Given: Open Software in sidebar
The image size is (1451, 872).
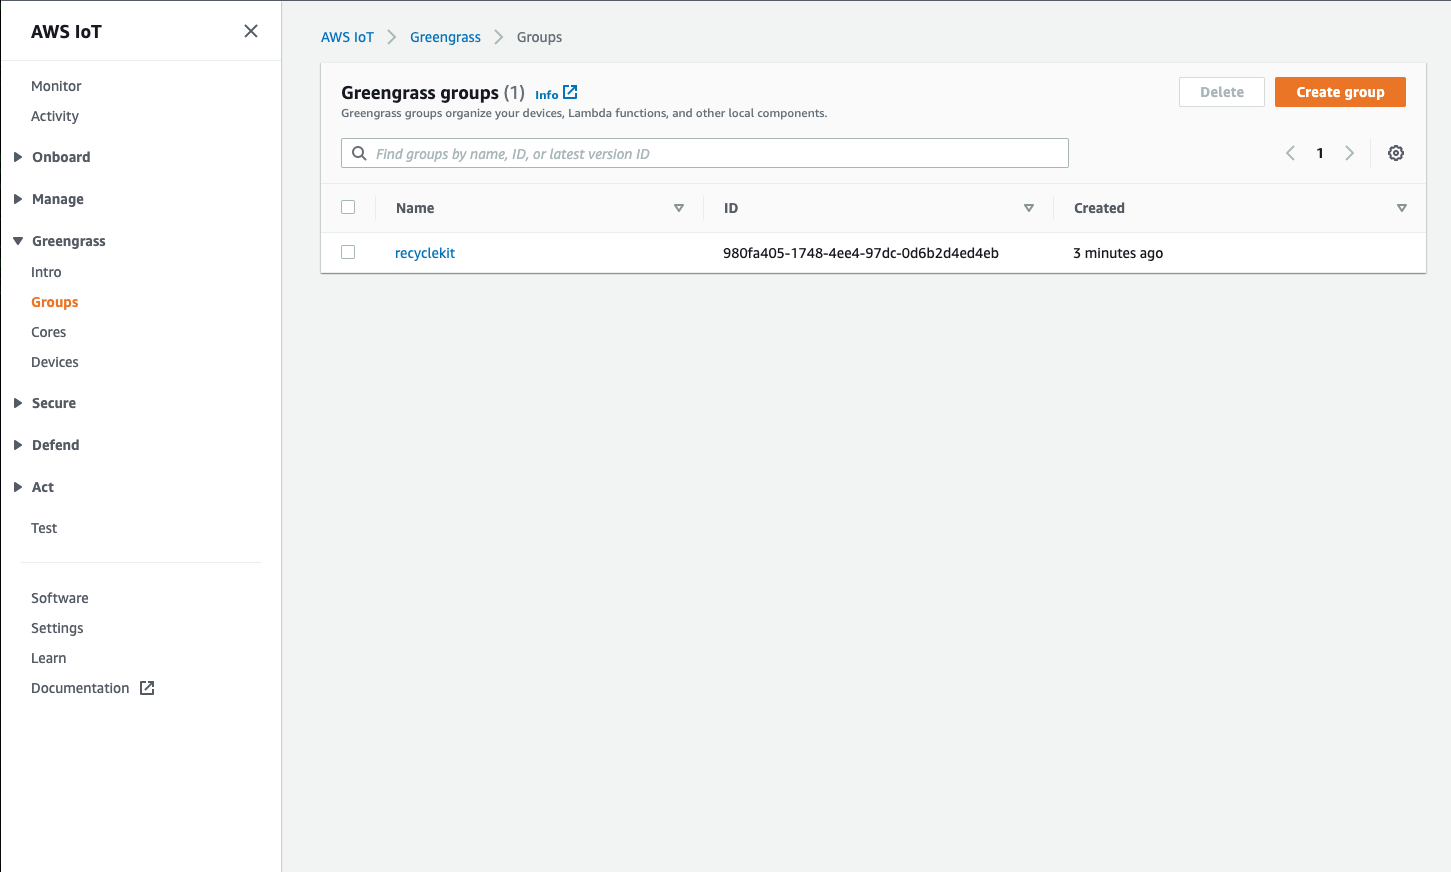Looking at the screenshot, I should point(60,598).
